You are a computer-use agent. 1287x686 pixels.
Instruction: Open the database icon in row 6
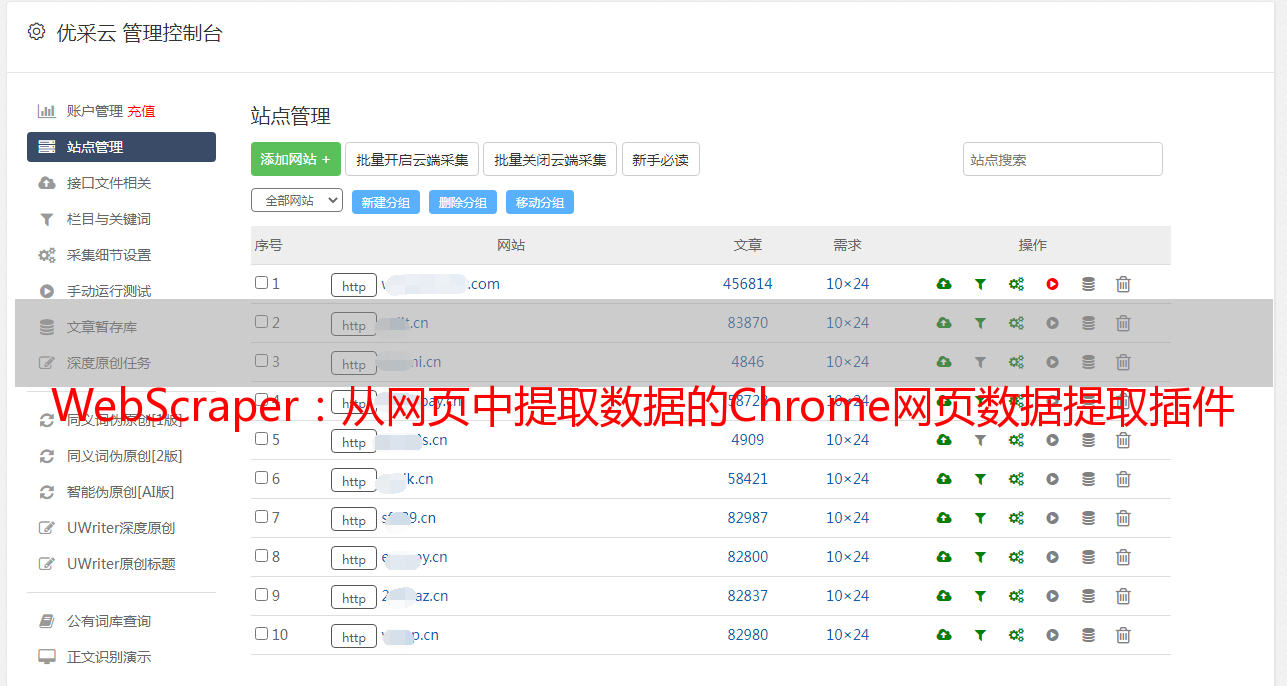(1088, 479)
